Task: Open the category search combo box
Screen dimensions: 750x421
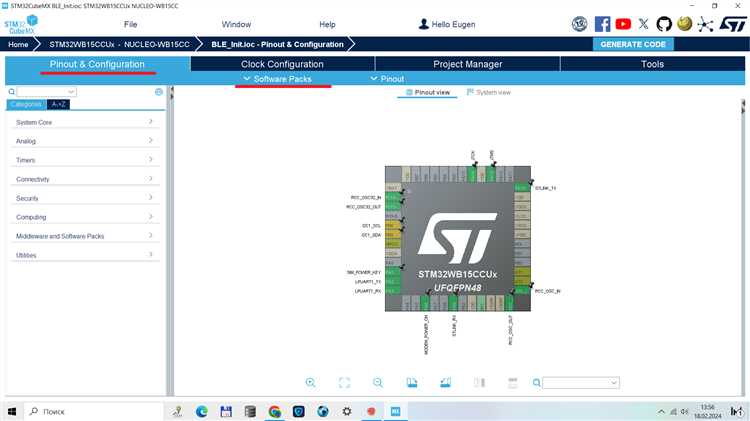Action: tap(46, 92)
